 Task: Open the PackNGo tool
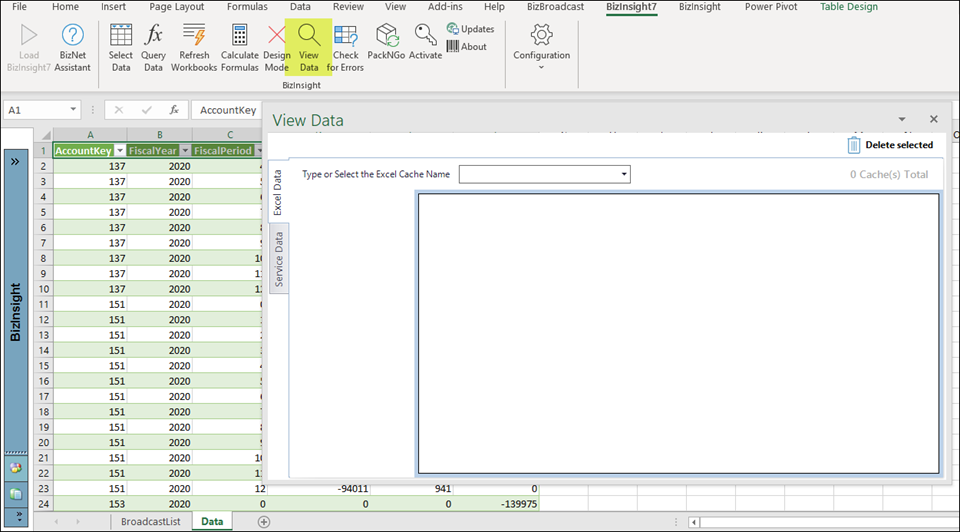pyautogui.click(x=386, y=42)
